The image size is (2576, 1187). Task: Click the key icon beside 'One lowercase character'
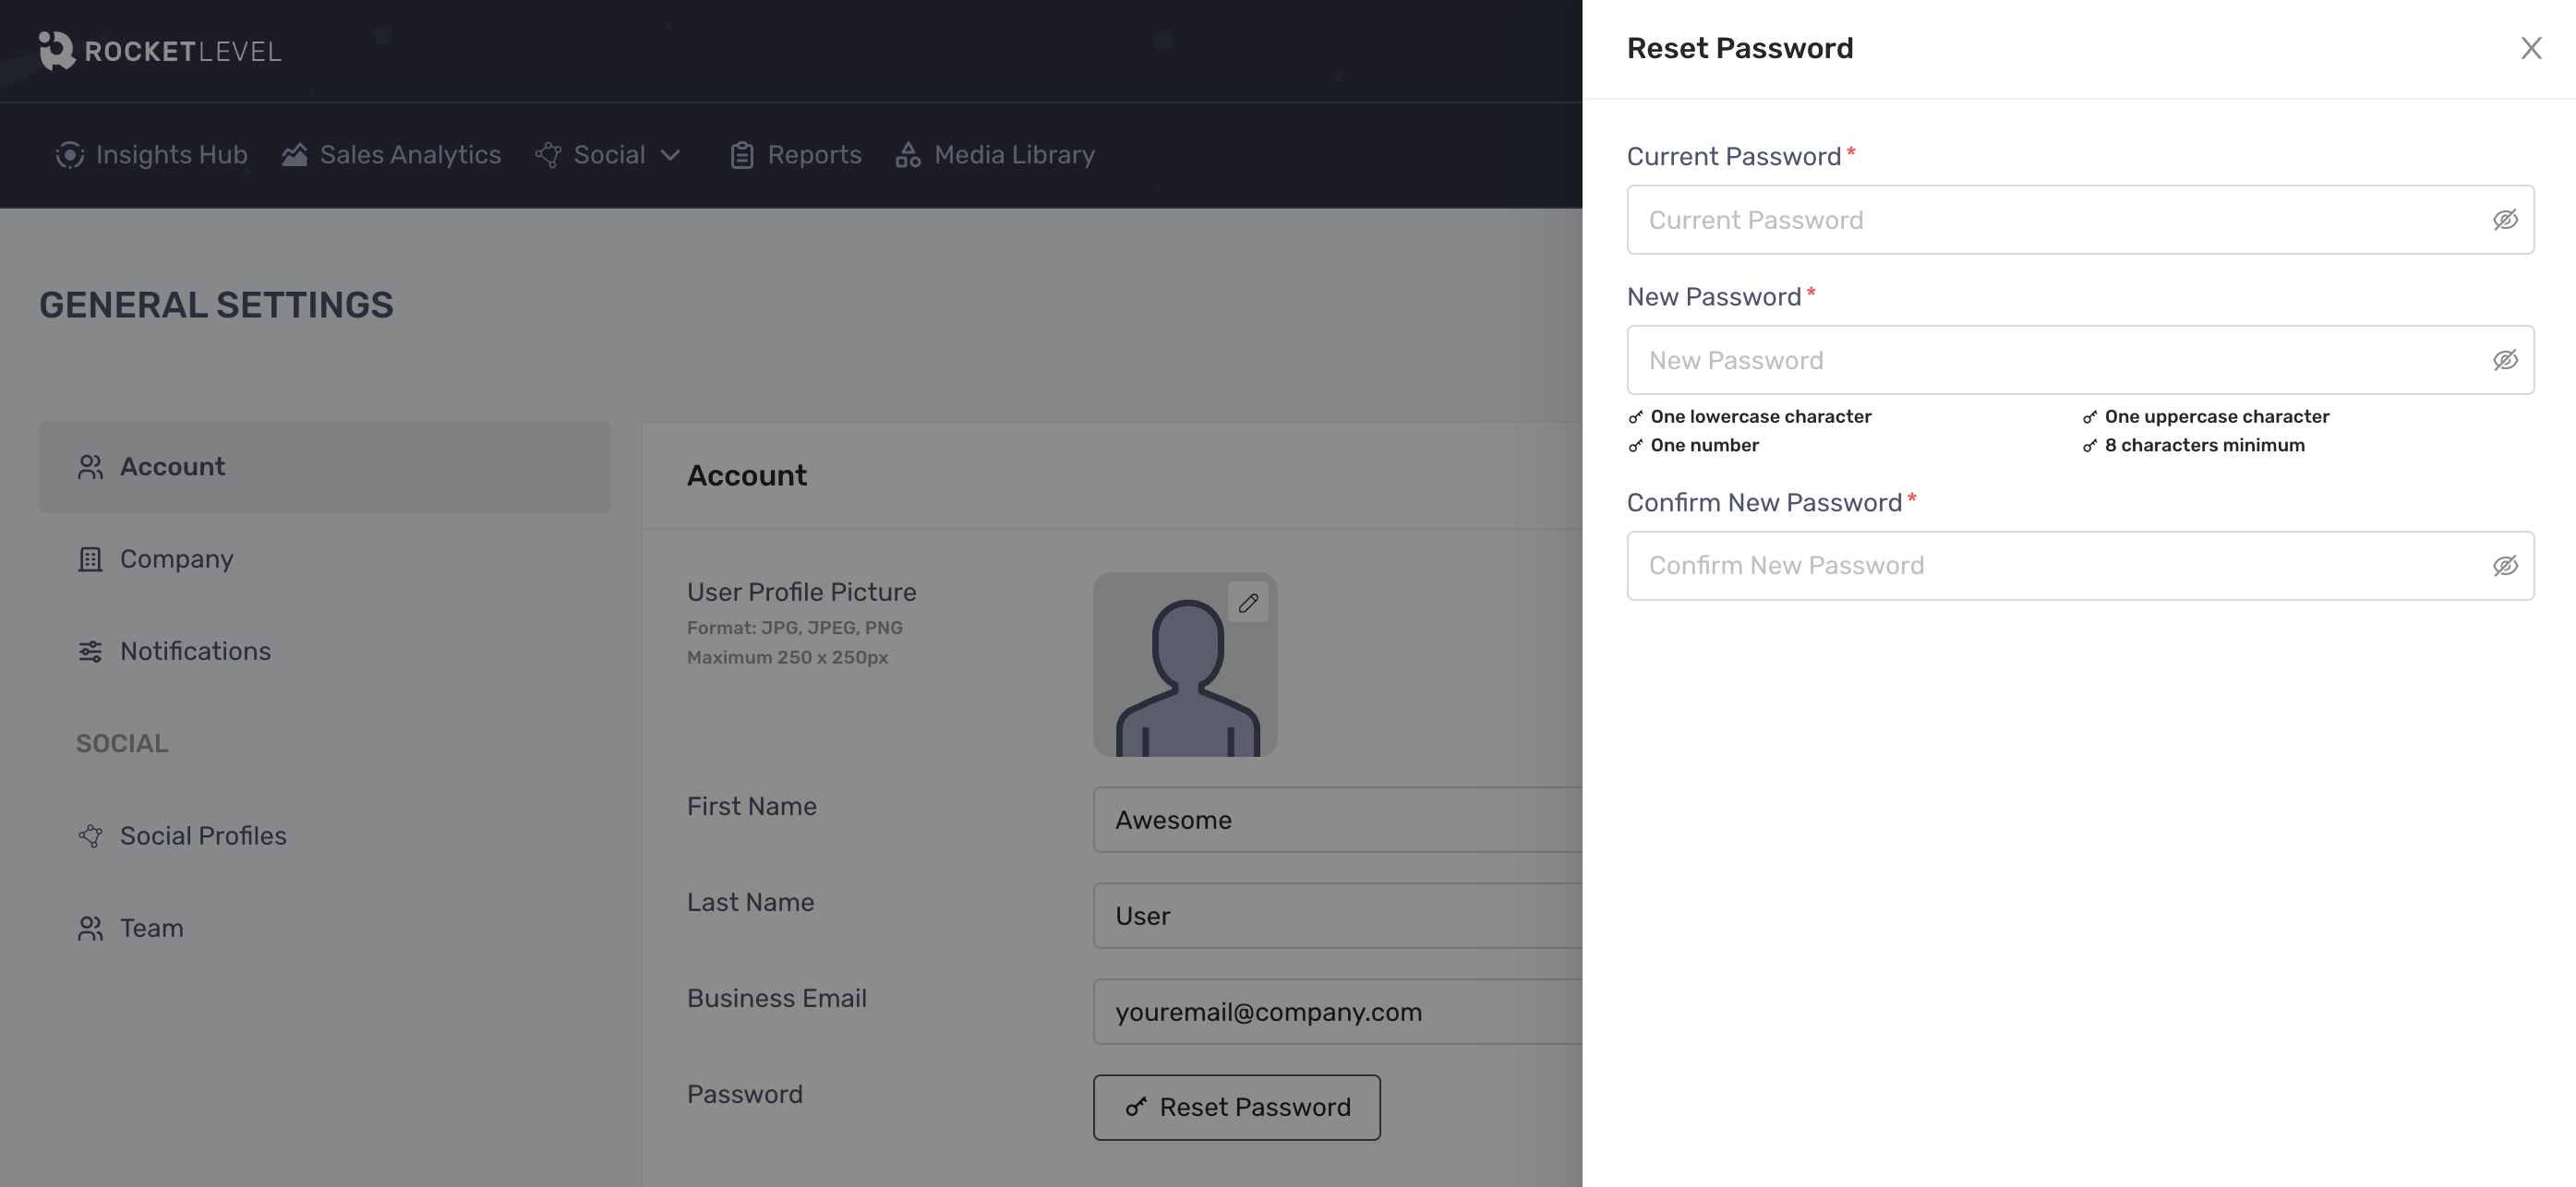[1635, 417]
